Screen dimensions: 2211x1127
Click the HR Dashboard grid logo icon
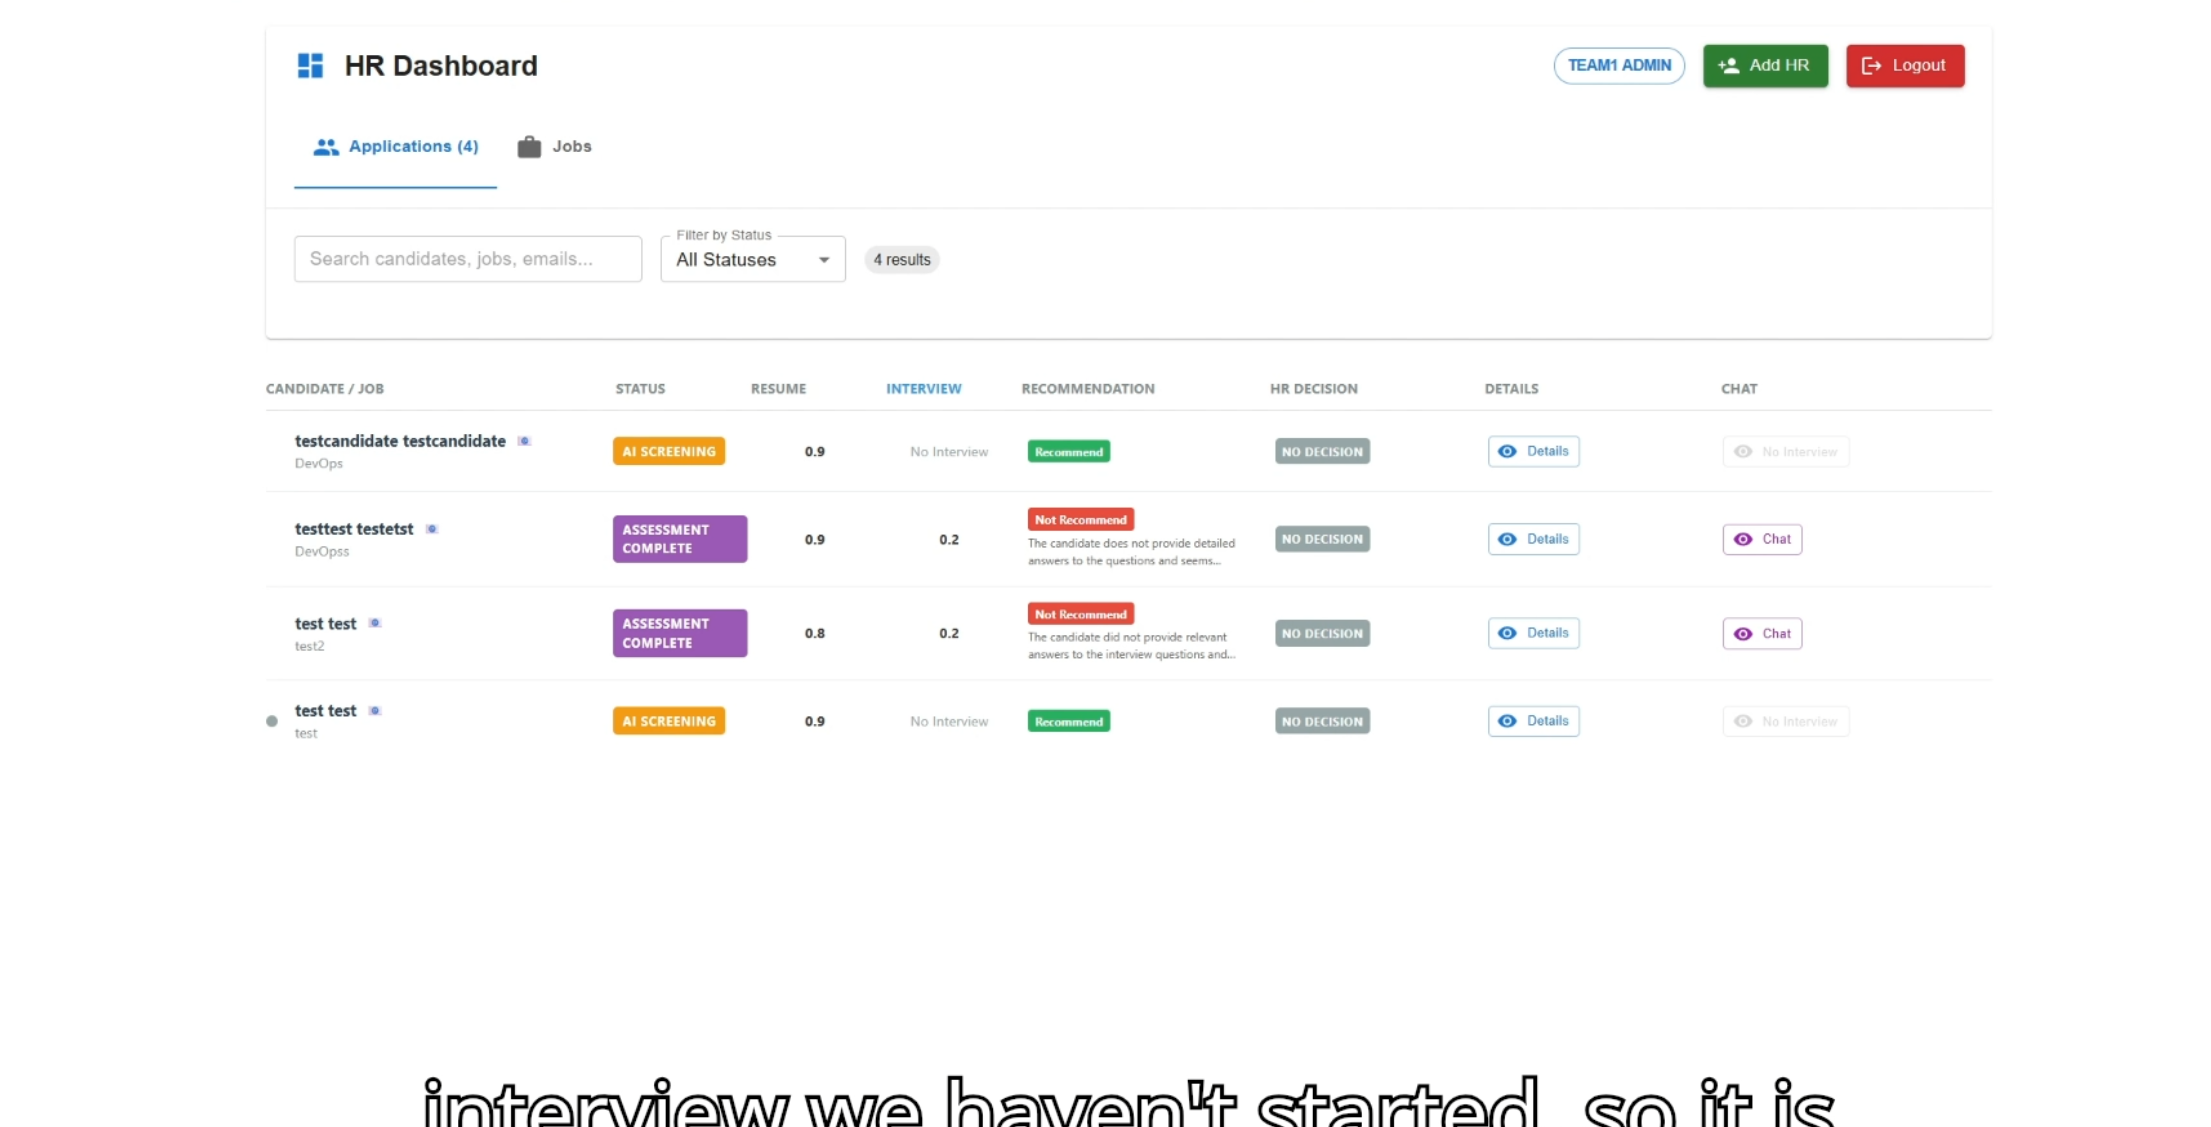tap(310, 65)
